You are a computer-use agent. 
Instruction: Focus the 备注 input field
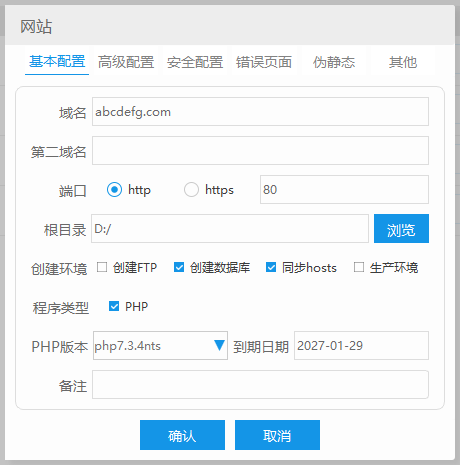[x=260, y=384]
